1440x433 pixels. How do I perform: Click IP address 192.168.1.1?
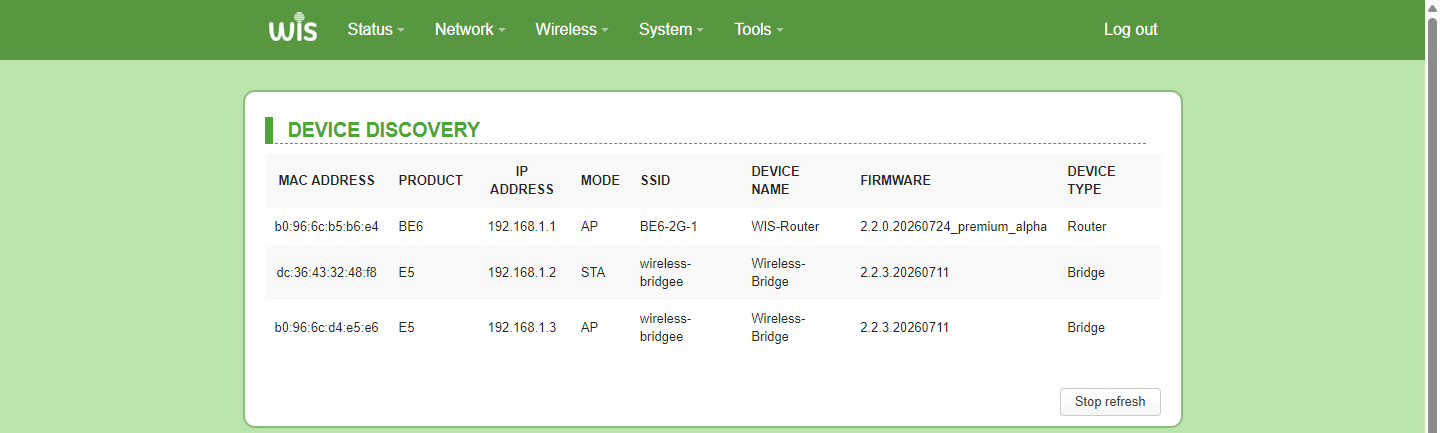pos(522,227)
